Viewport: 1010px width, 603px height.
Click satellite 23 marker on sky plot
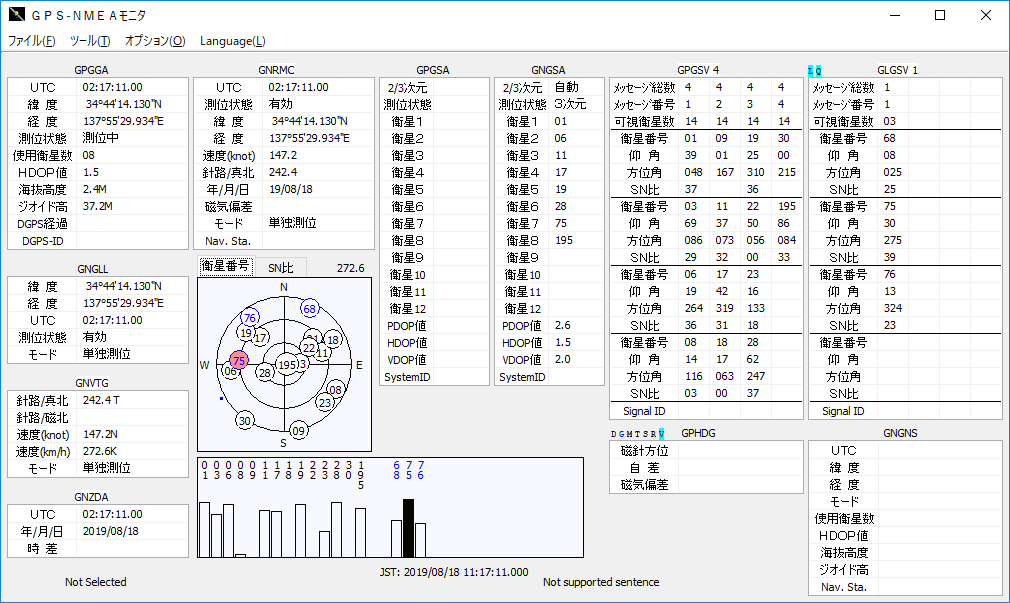[325, 402]
